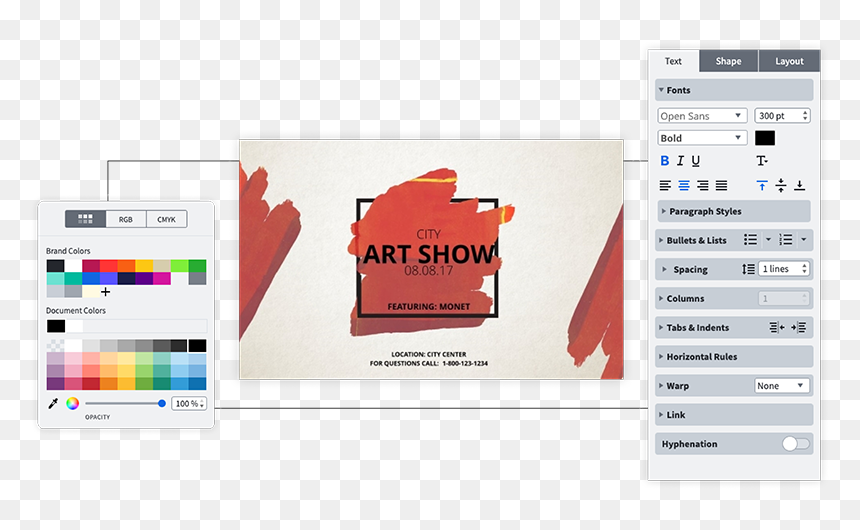Align text to bottom vertically
860x530 pixels.
800,185
